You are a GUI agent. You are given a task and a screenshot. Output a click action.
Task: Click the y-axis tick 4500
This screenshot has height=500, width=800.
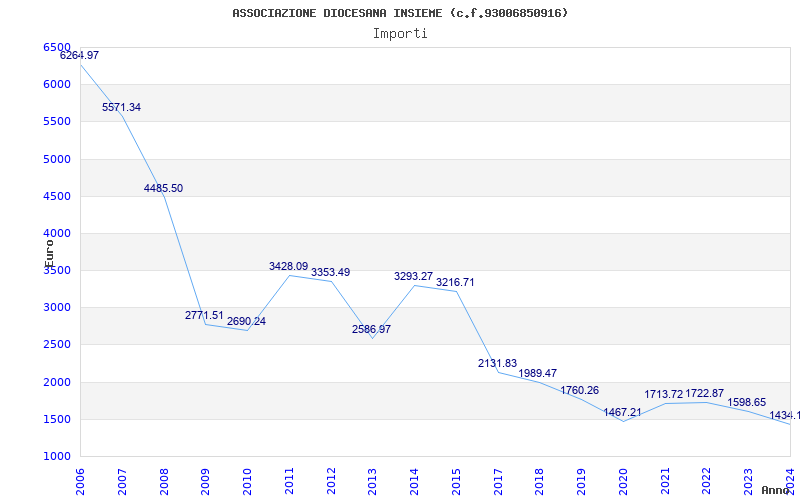click(57, 196)
